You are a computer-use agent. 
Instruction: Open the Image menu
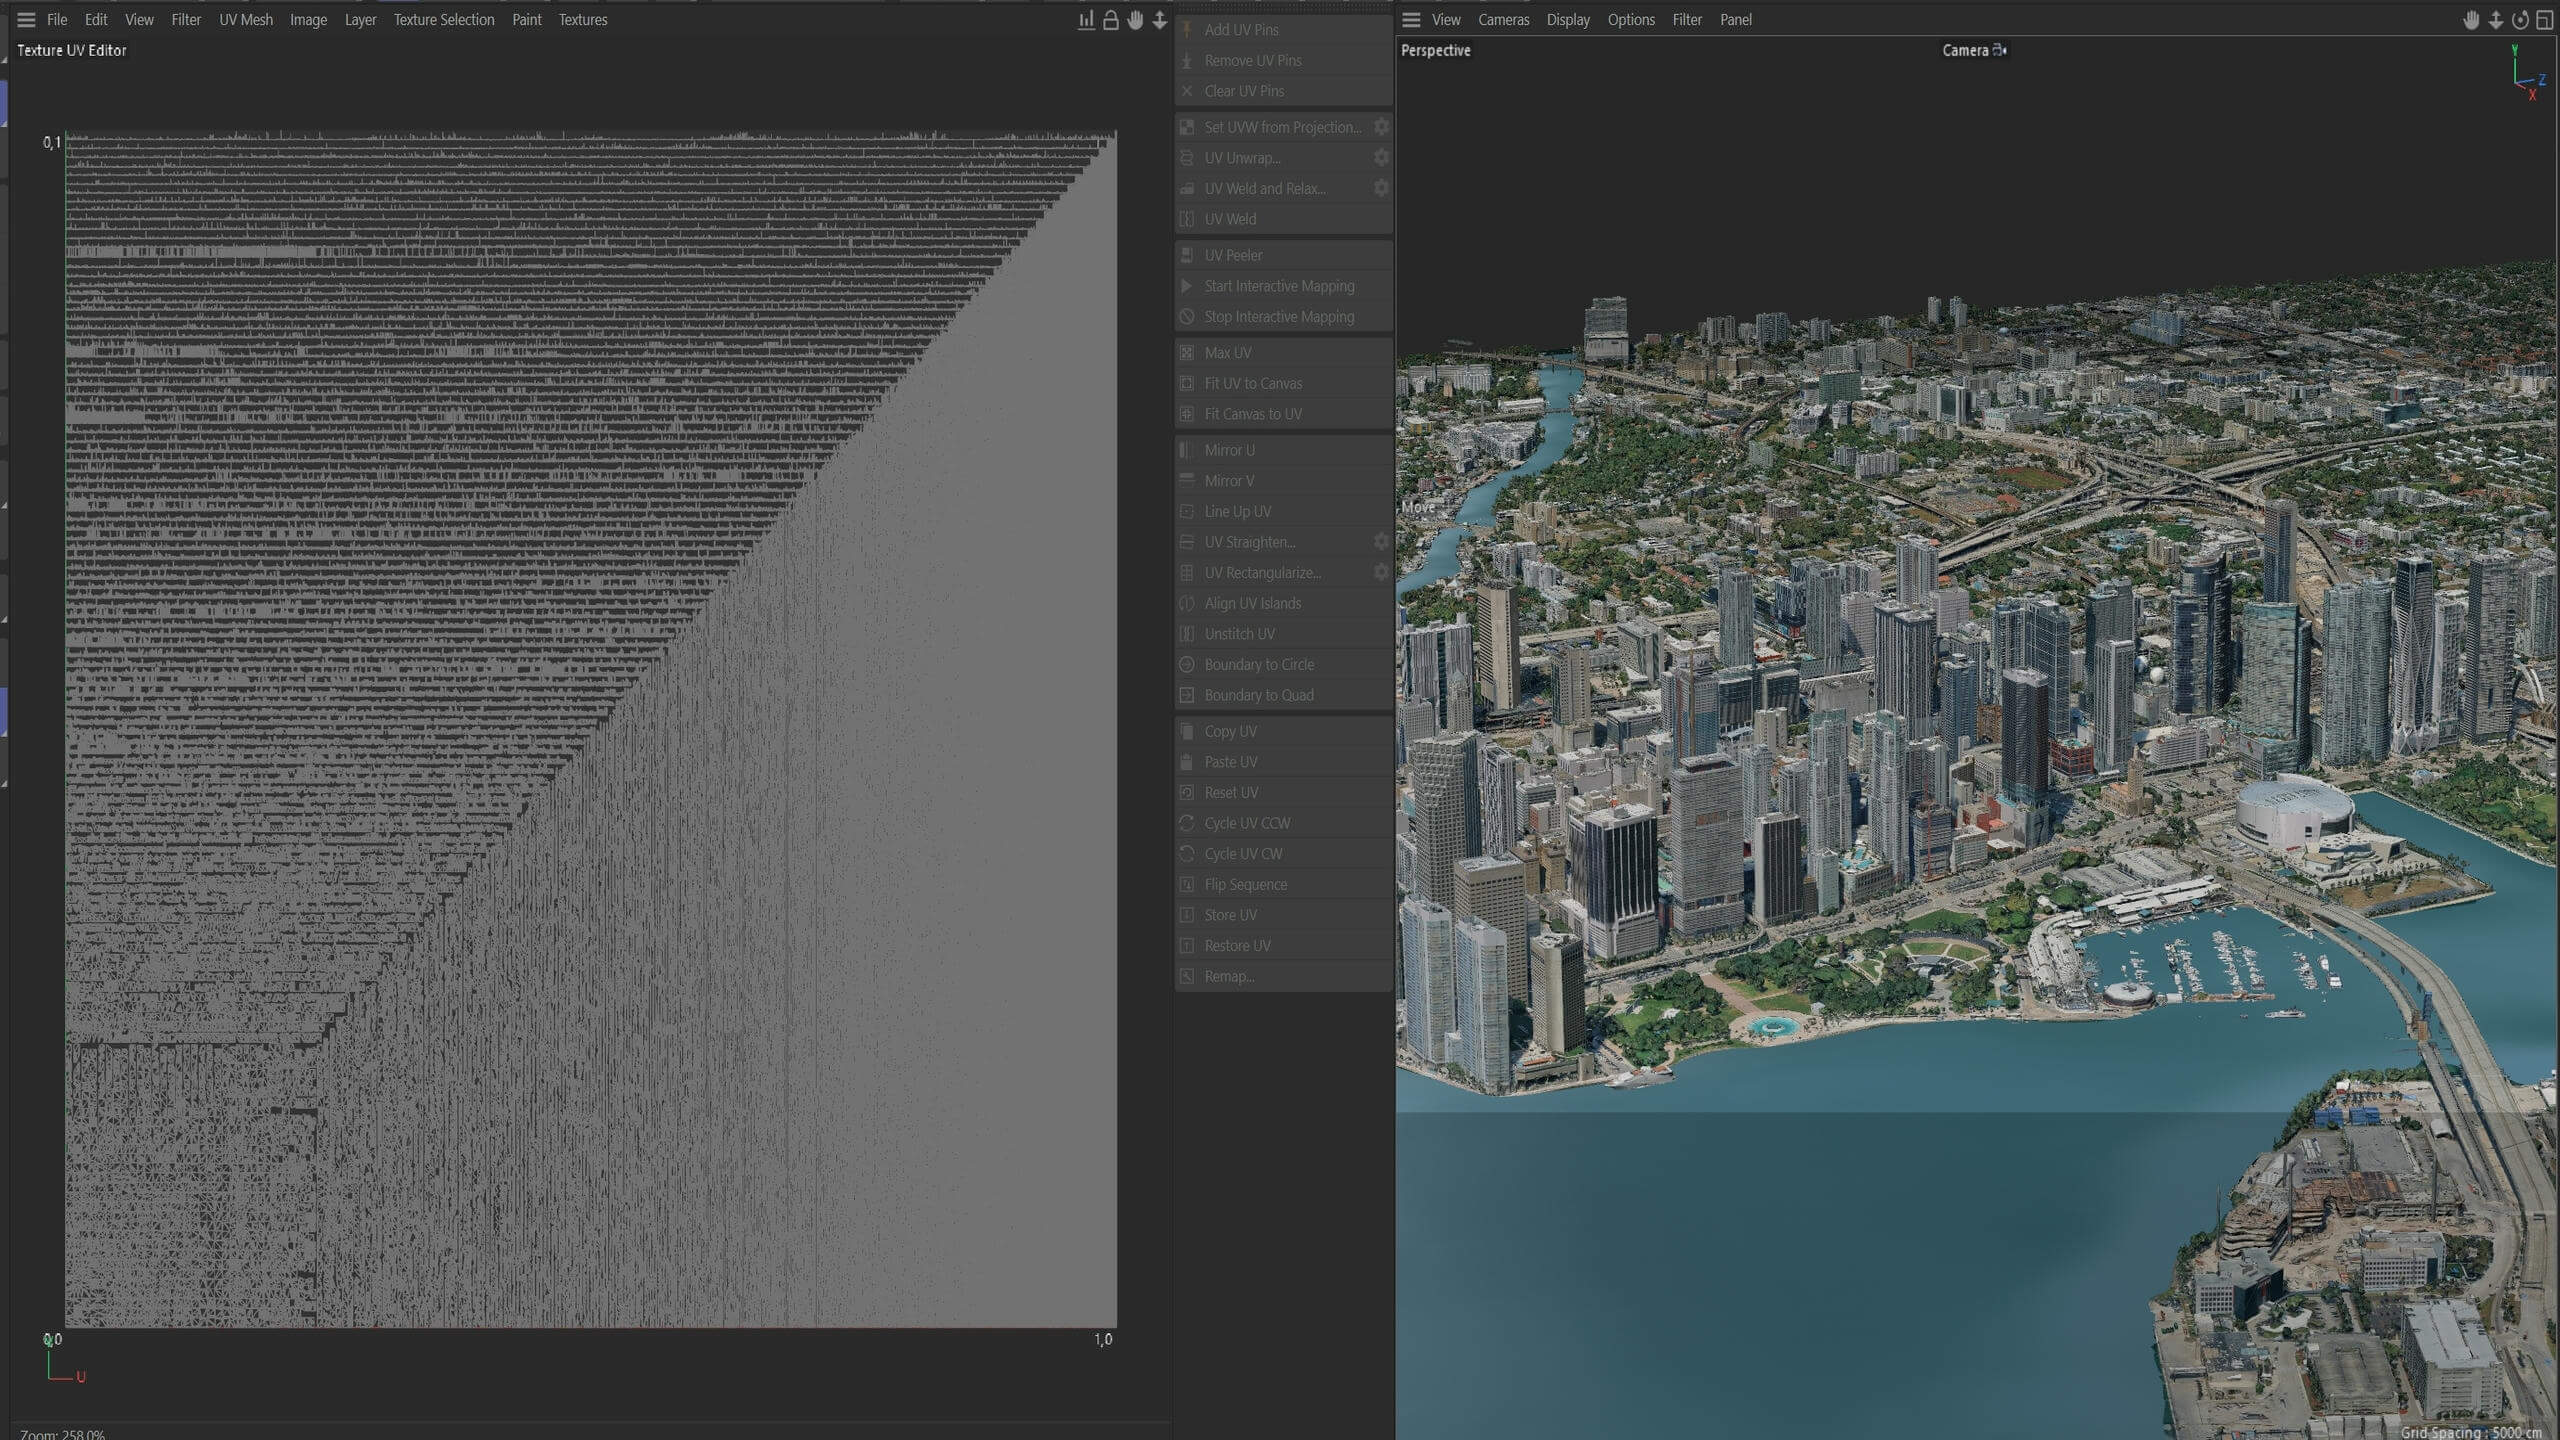point(308,20)
